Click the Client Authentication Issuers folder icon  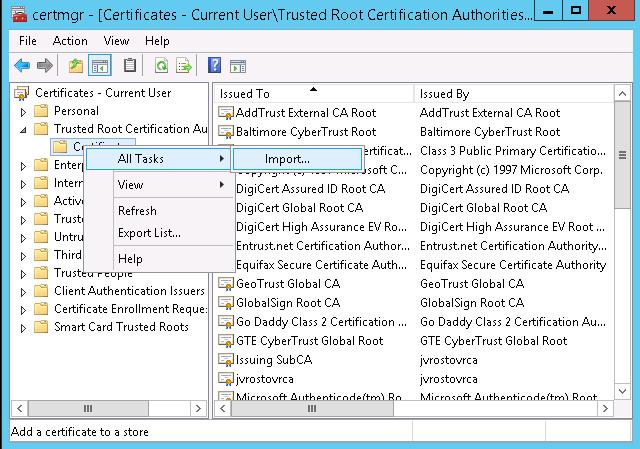[41, 291]
